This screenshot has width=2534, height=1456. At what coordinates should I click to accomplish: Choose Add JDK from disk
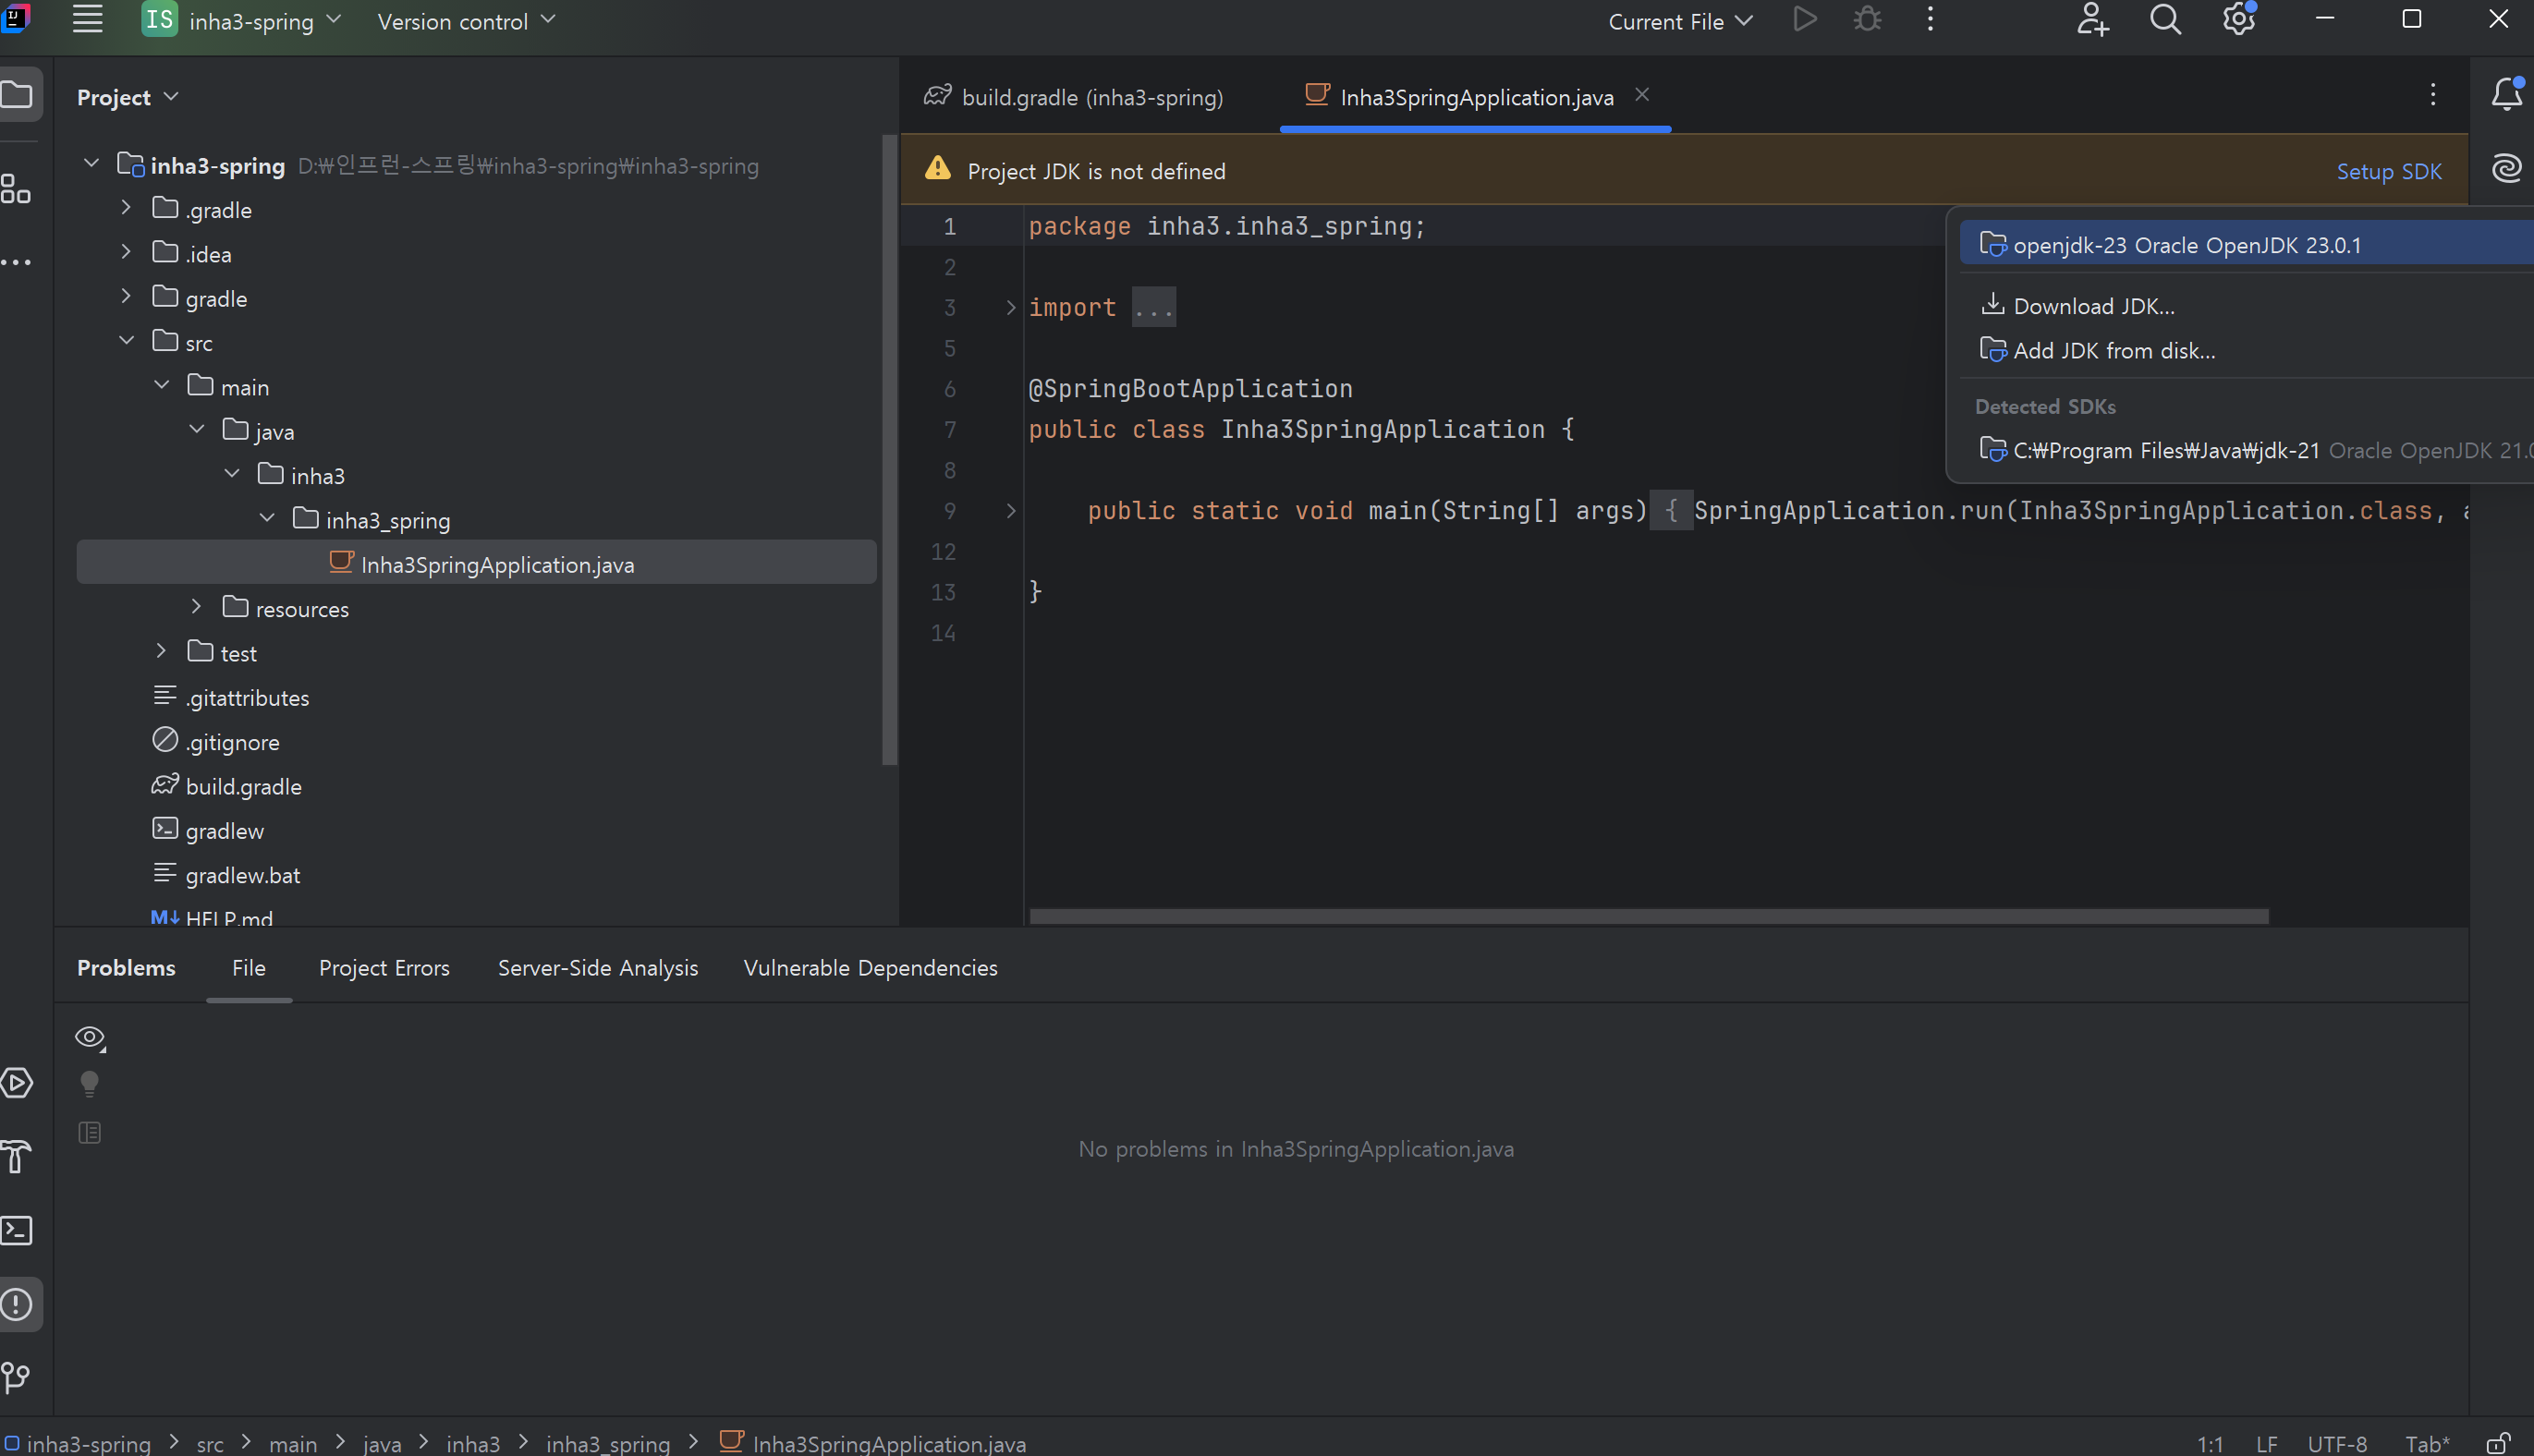(2098, 350)
